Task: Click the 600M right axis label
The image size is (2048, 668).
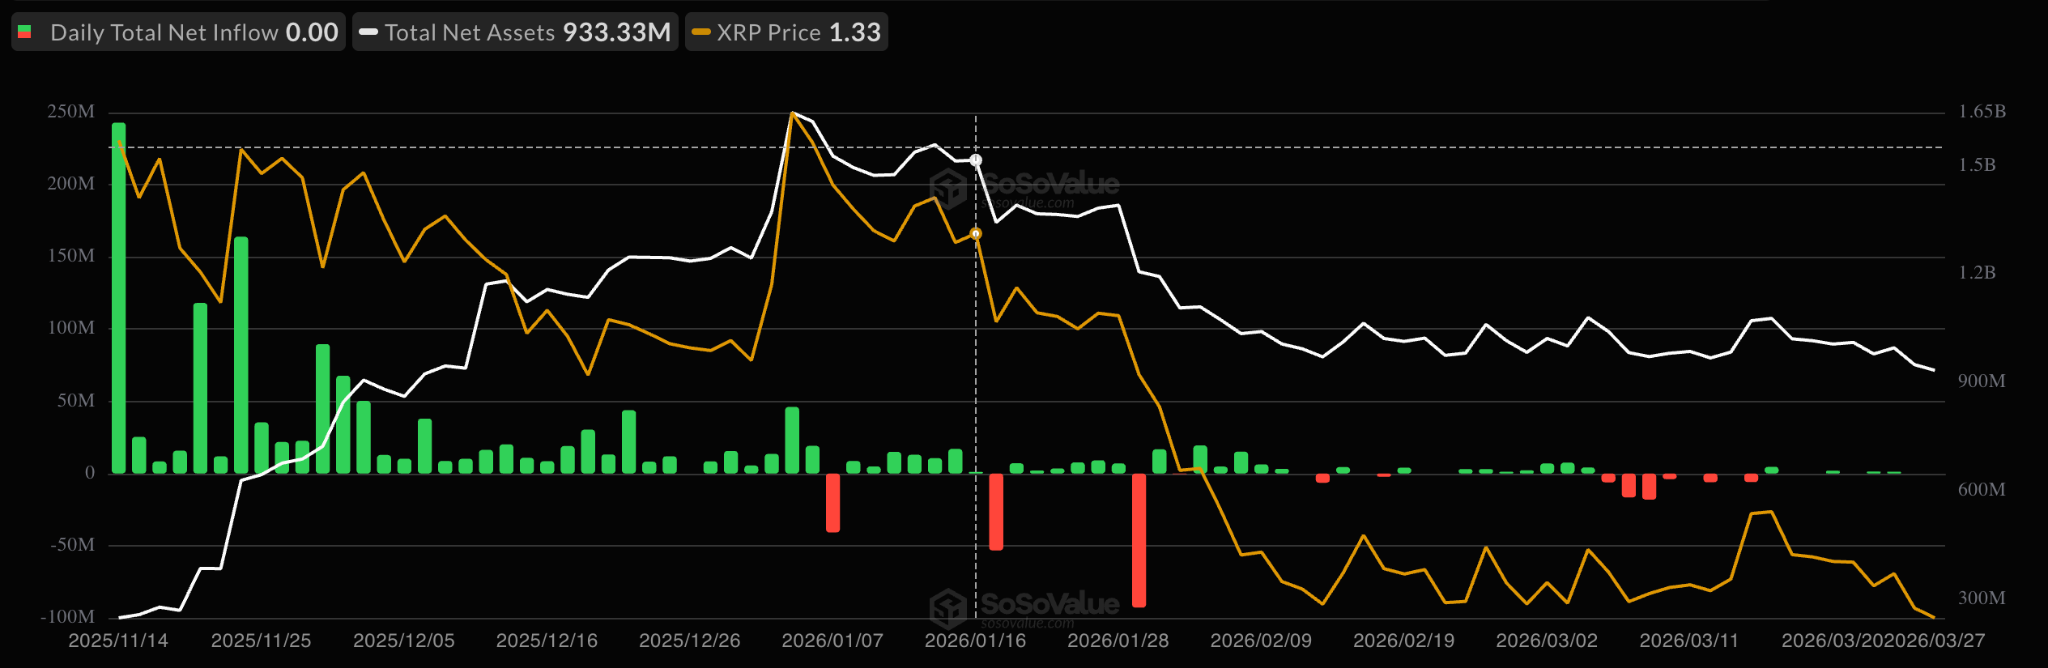Action: point(1982,490)
